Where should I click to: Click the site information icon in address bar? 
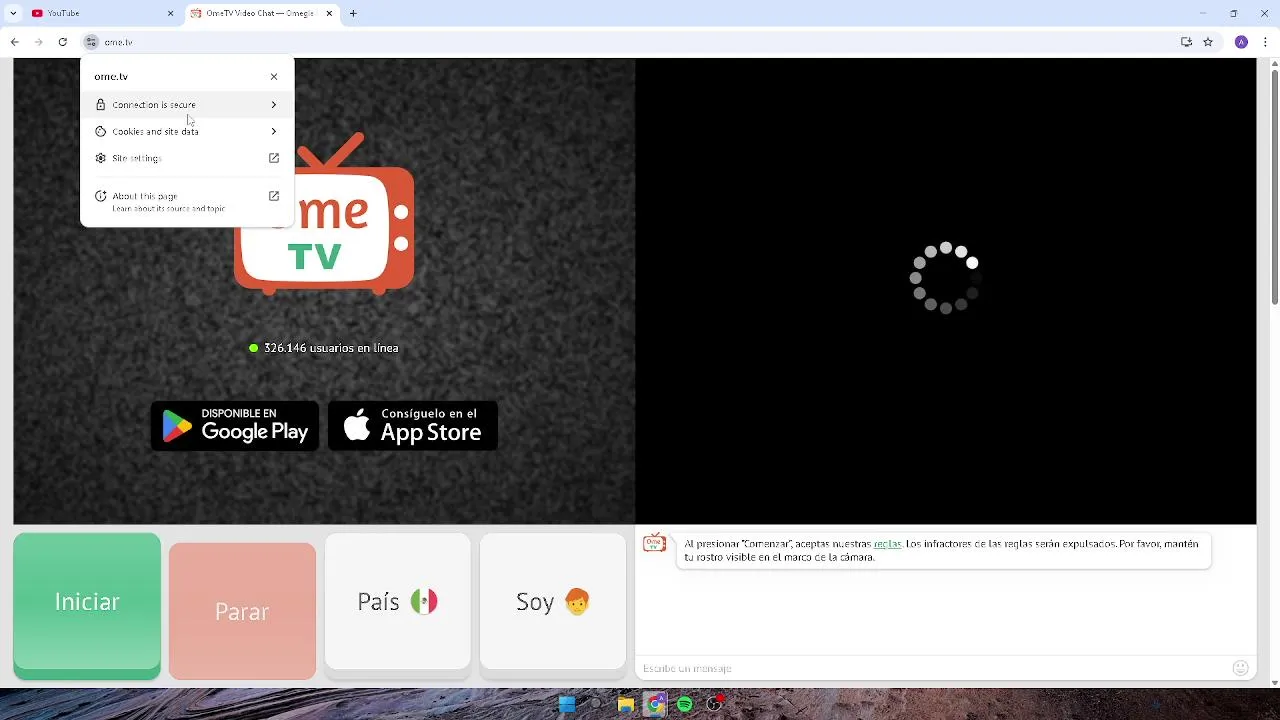coord(91,42)
